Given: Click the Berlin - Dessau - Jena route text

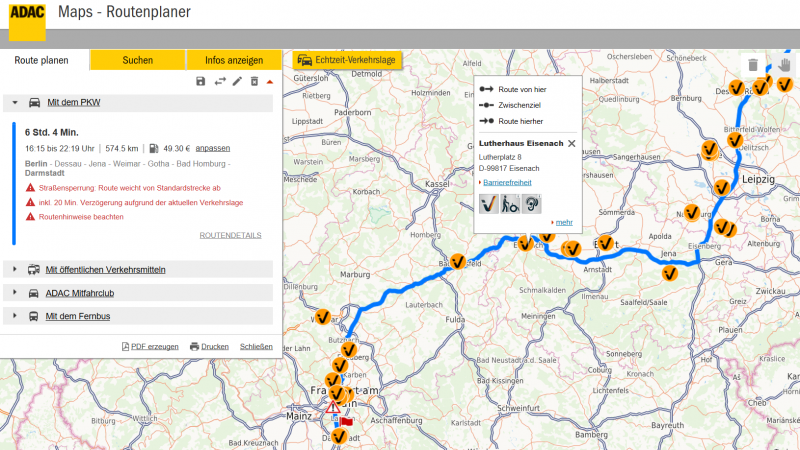Looking at the screenshot, I should [x=128, y=168].
